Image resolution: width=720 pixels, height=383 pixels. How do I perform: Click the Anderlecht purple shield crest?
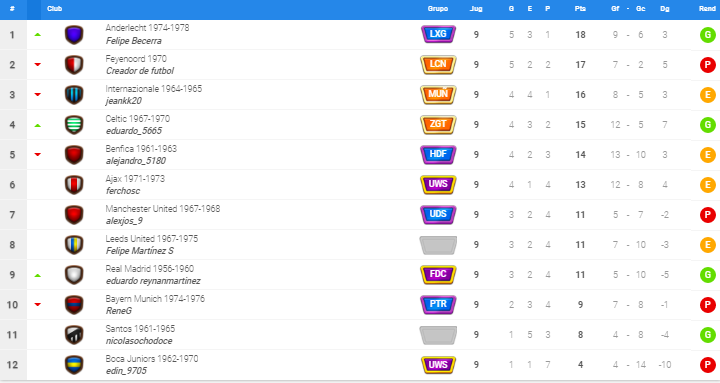74,35
